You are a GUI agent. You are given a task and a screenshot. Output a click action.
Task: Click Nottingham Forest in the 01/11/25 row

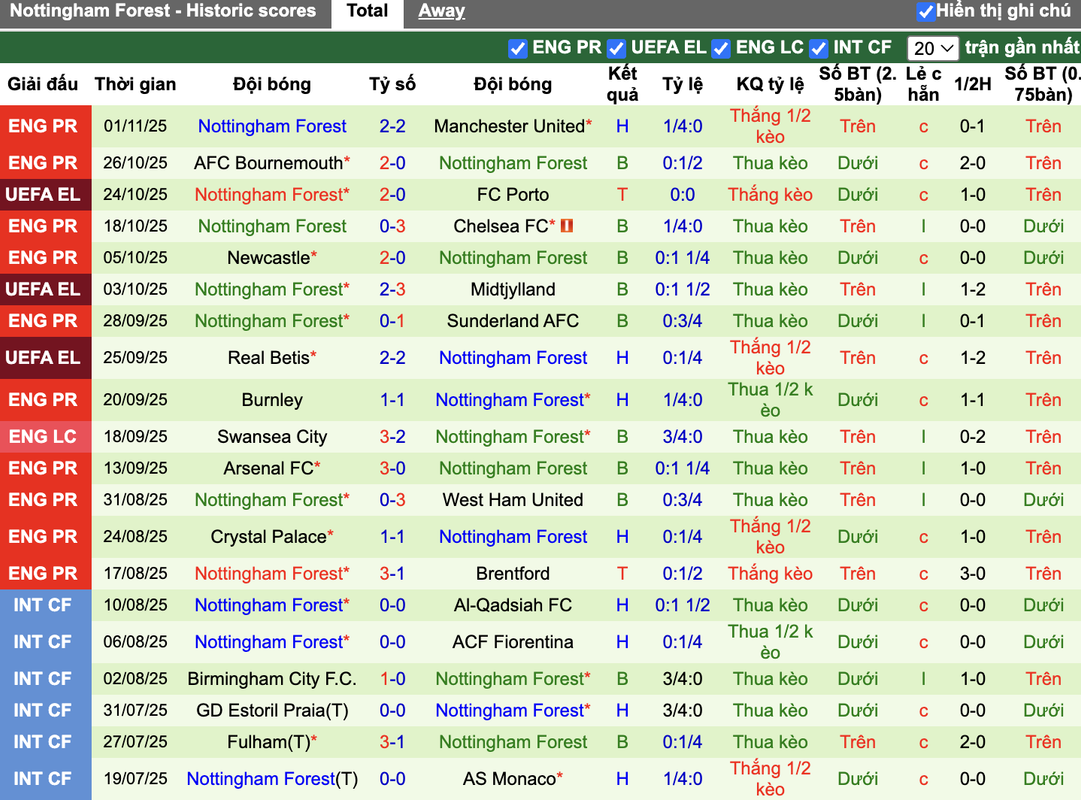(x=272, y=126)
